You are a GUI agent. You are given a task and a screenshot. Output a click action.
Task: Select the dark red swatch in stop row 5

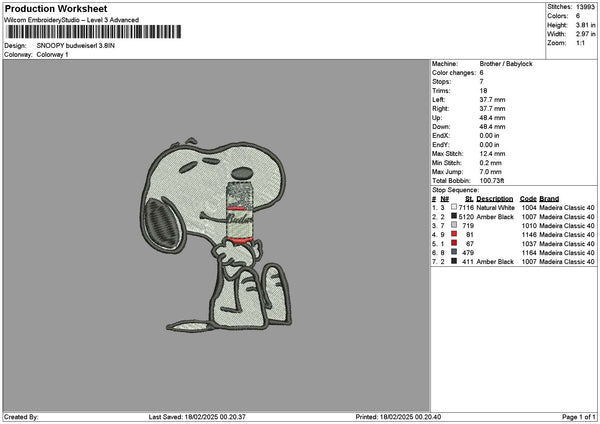[x=454, y=243]
